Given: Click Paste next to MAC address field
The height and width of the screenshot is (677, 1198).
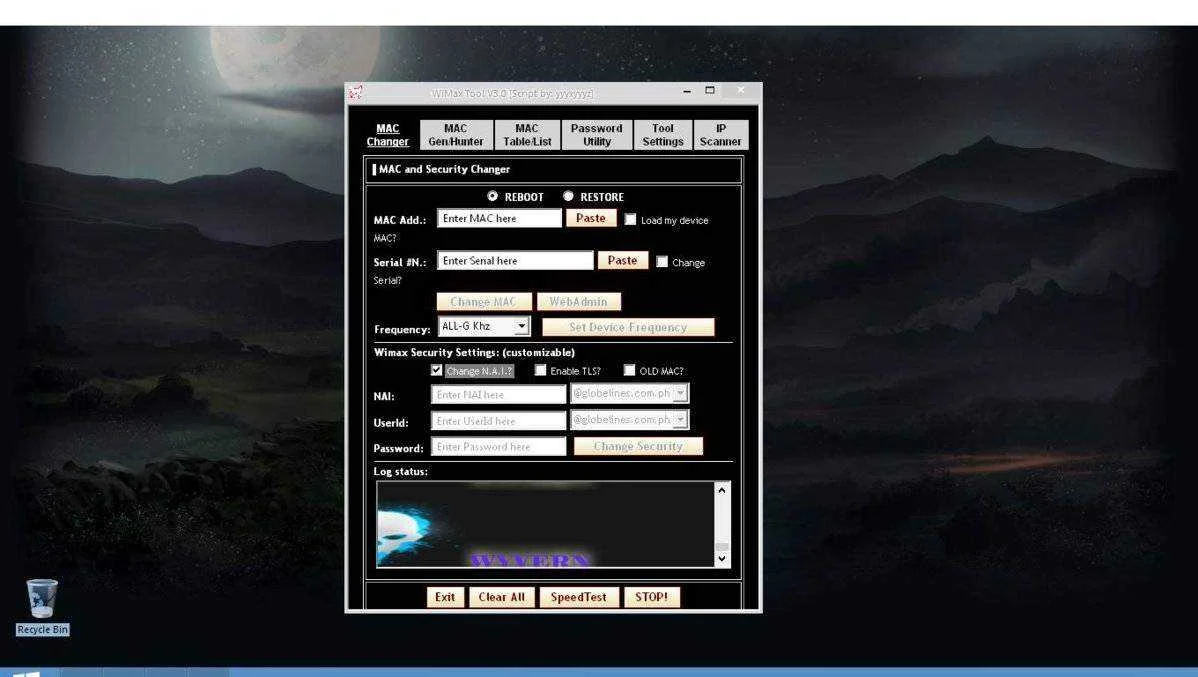Looking at the screenshot, I should [591, 218].
